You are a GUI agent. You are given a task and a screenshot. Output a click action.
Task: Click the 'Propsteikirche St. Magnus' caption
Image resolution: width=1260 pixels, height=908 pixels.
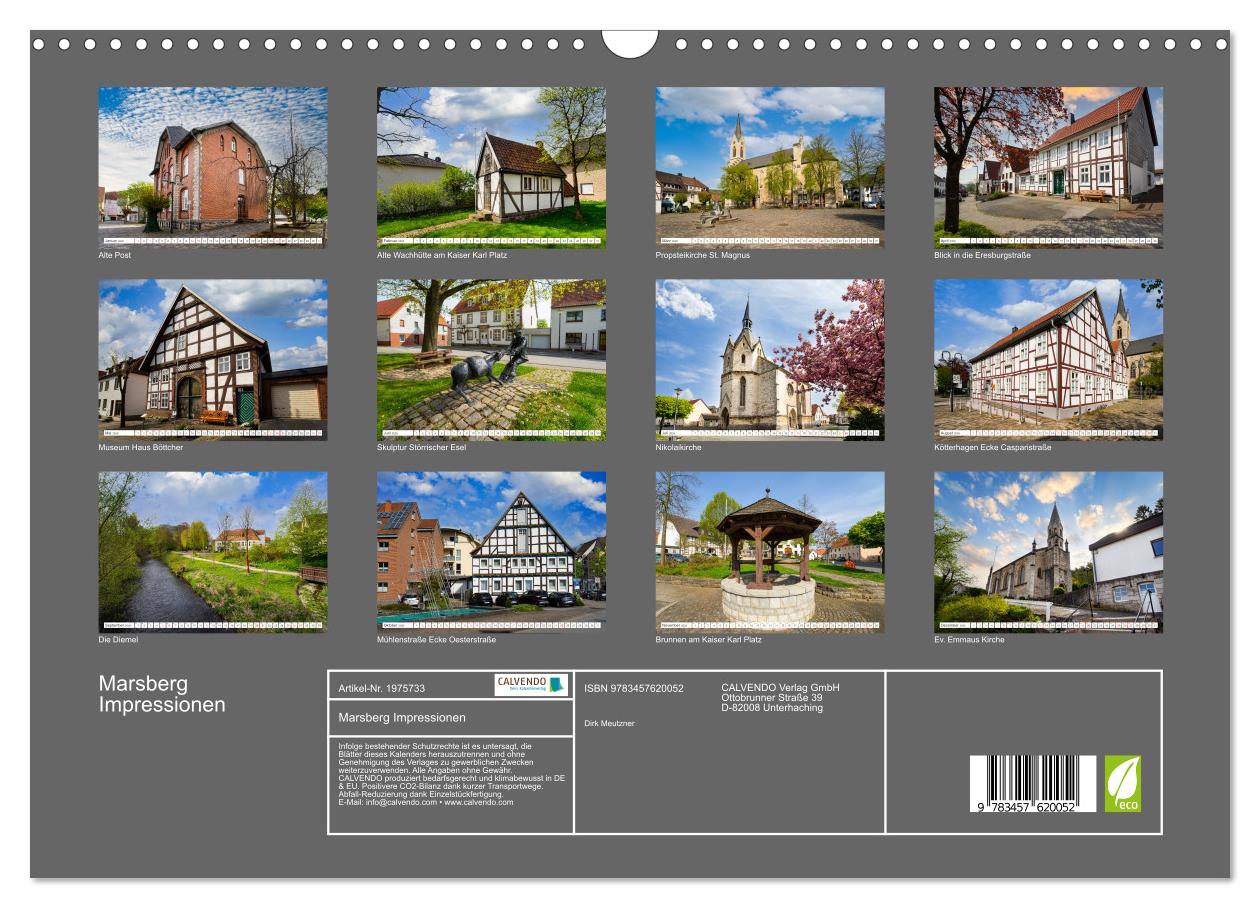(x=703, y=255)
